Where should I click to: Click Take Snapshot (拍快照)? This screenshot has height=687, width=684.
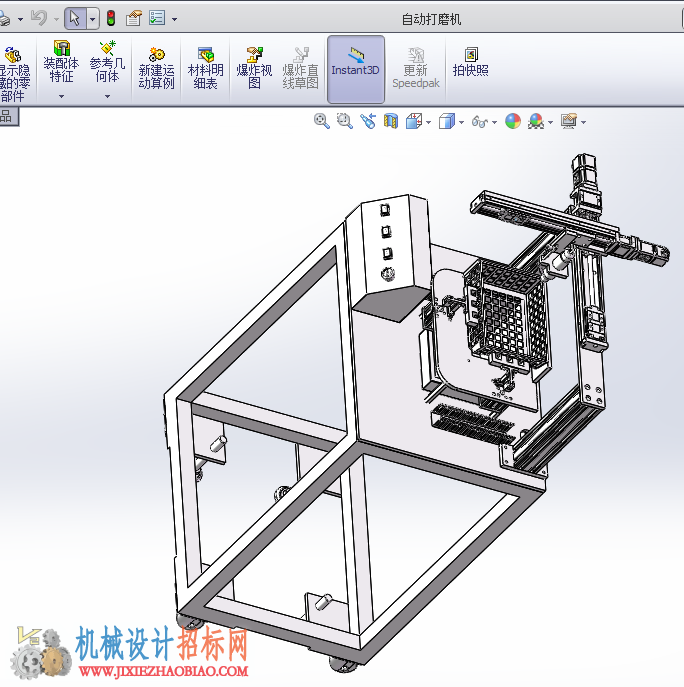(471, 62)
